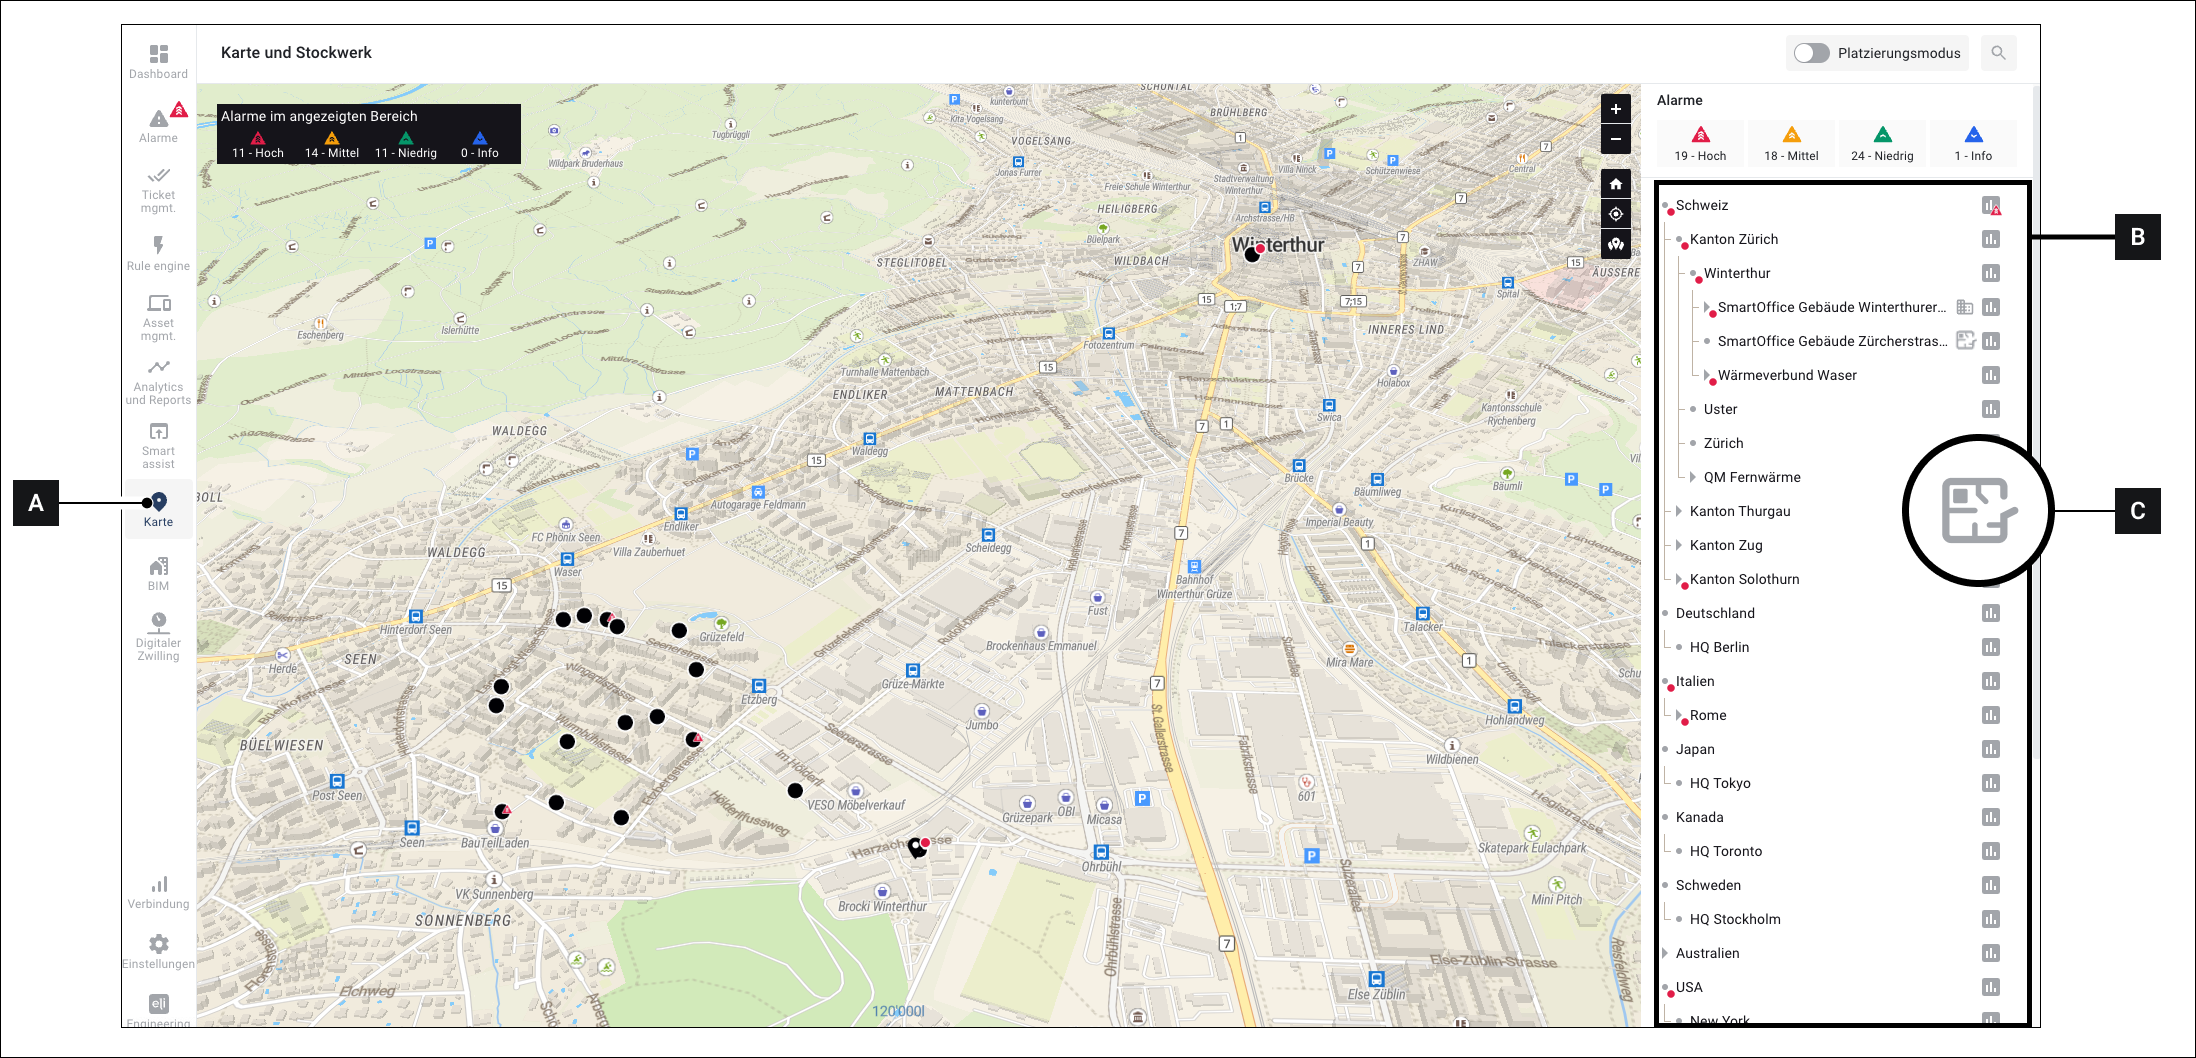The width and height of the screenshot is (2196, 1058).
Task: Filter alarms by 19 - Hoch
Action: [1700, 144]
